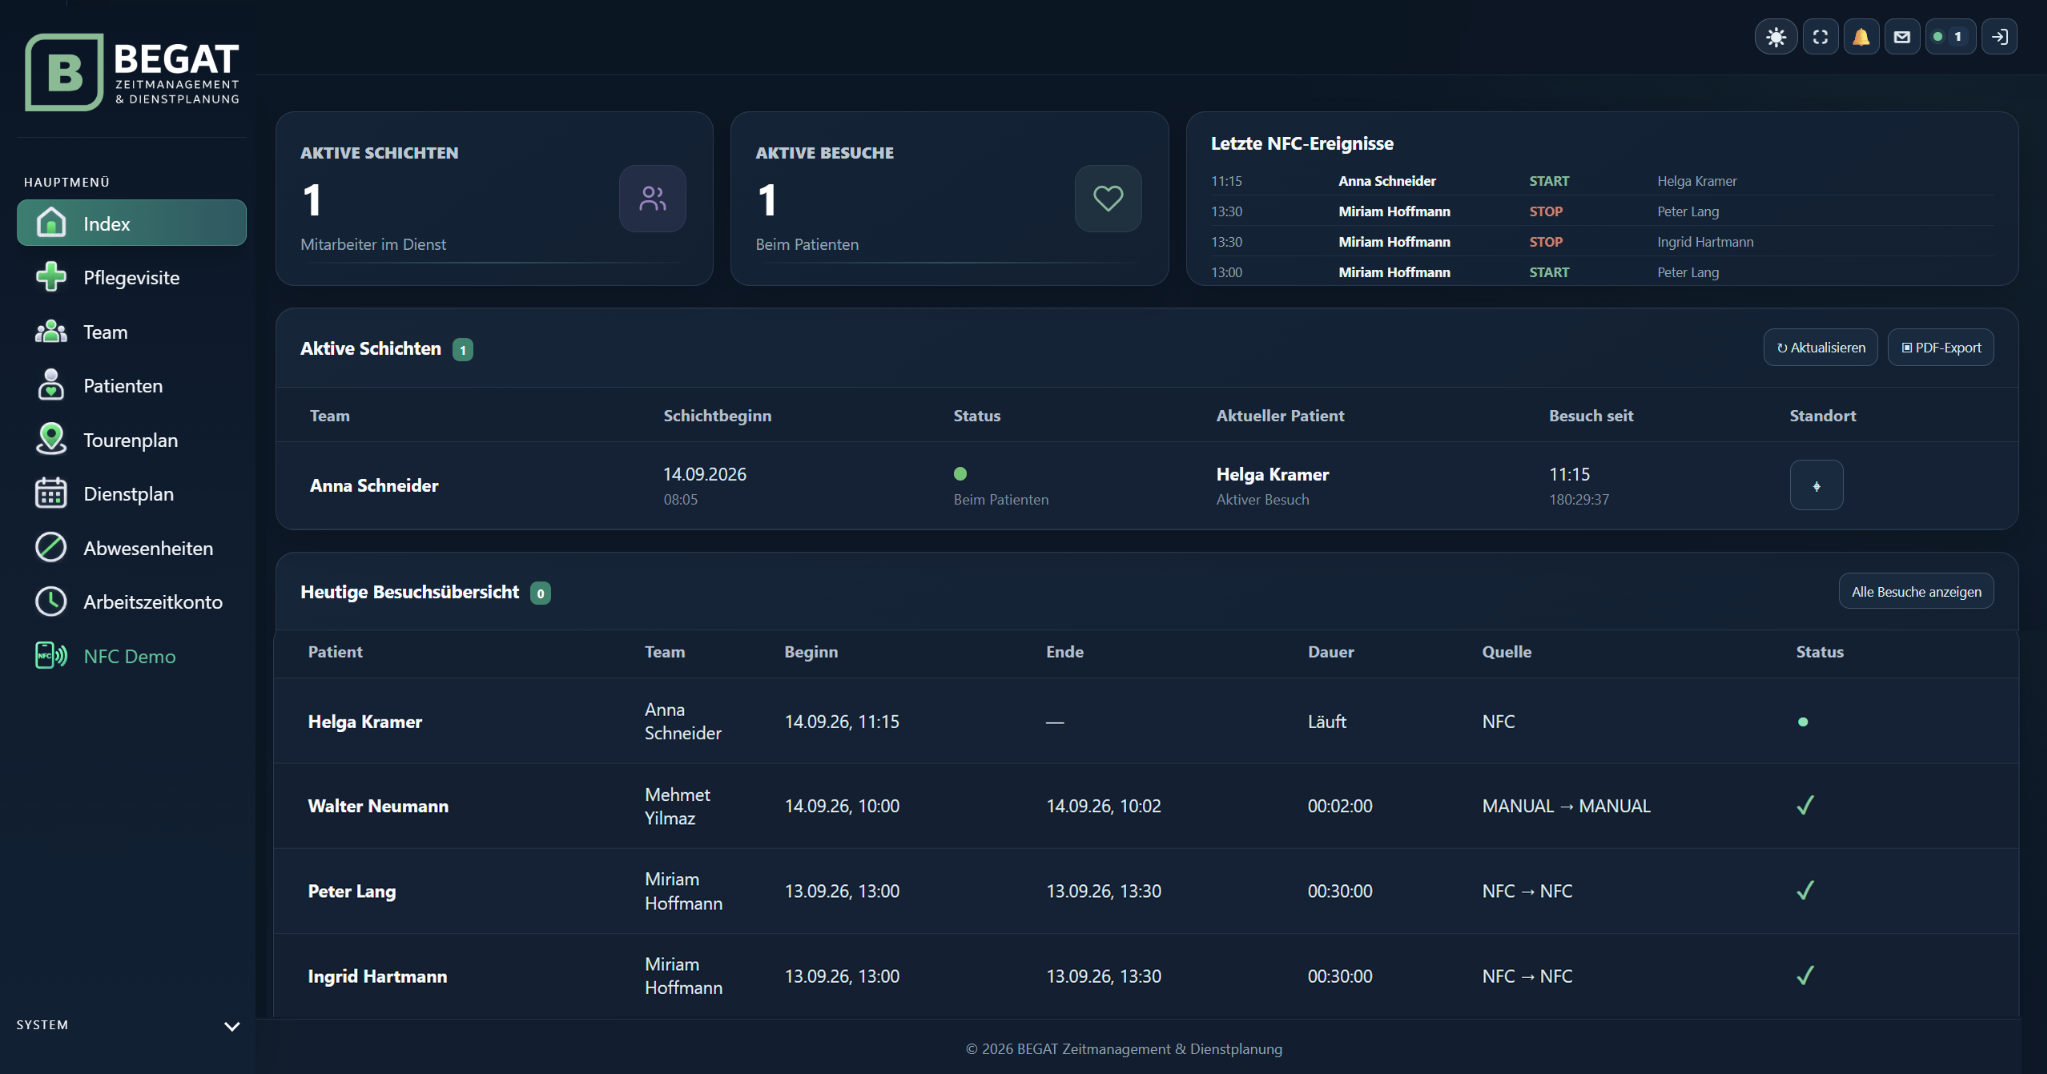
Task: Open Standort button for Anna Schneider
Action: pyautogui.click(x=1816, y=485)
